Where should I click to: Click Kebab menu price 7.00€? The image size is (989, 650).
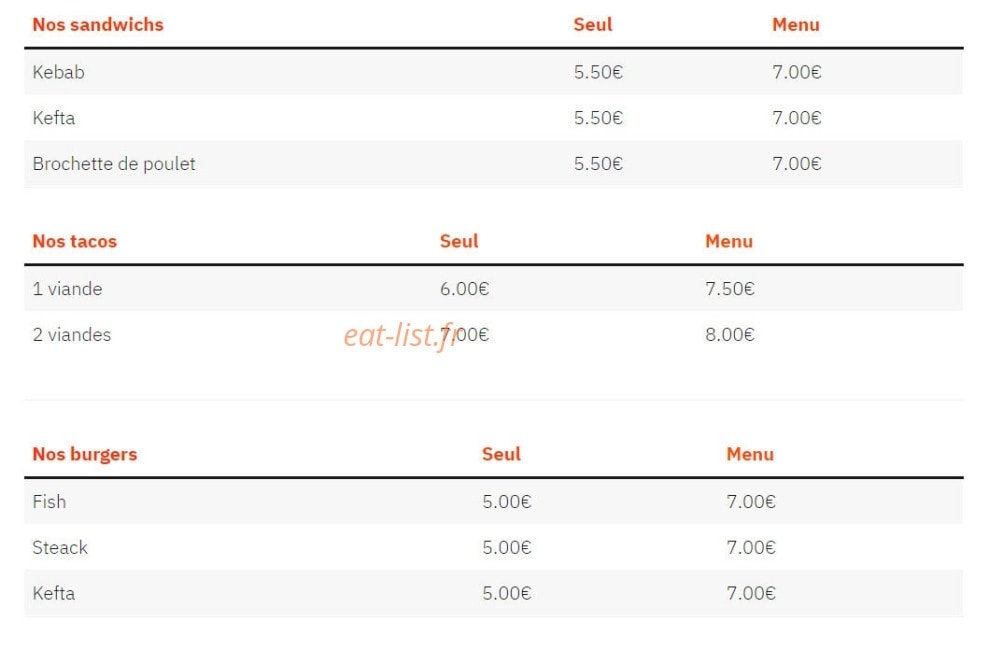tap(797, 72)
